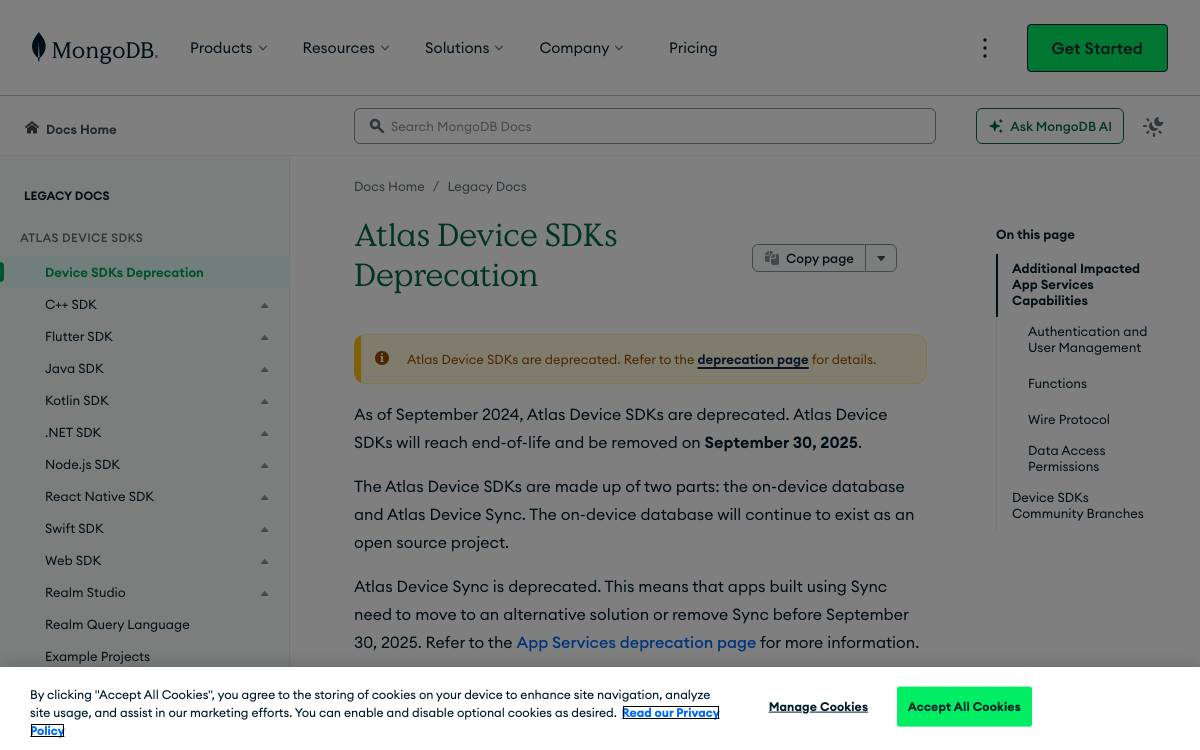Open Read our Privacy Policy link
The image size is (1200, 750).
point(670,713)
